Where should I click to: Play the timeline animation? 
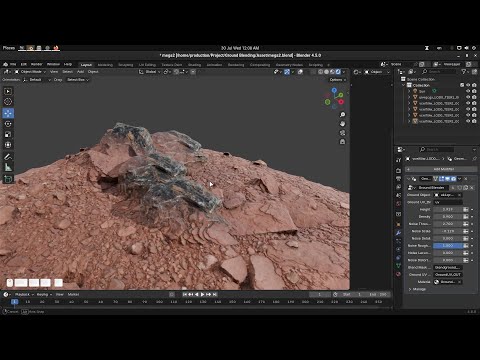[202, 294]
